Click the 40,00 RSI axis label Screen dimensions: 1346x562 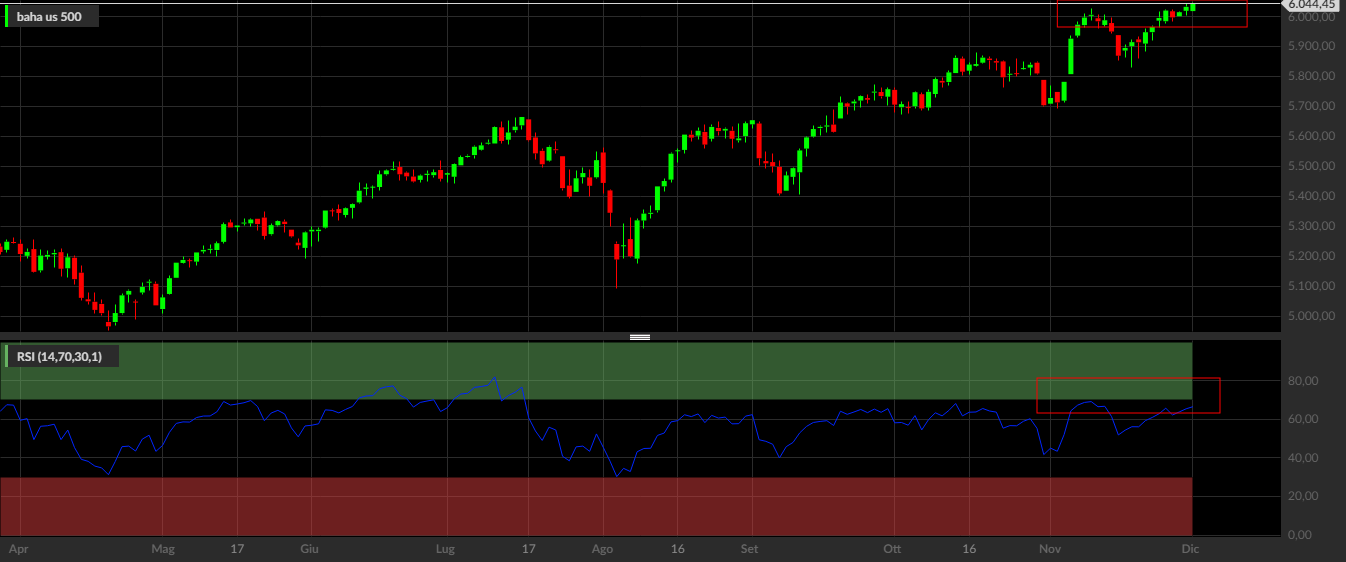point(1302,458)
